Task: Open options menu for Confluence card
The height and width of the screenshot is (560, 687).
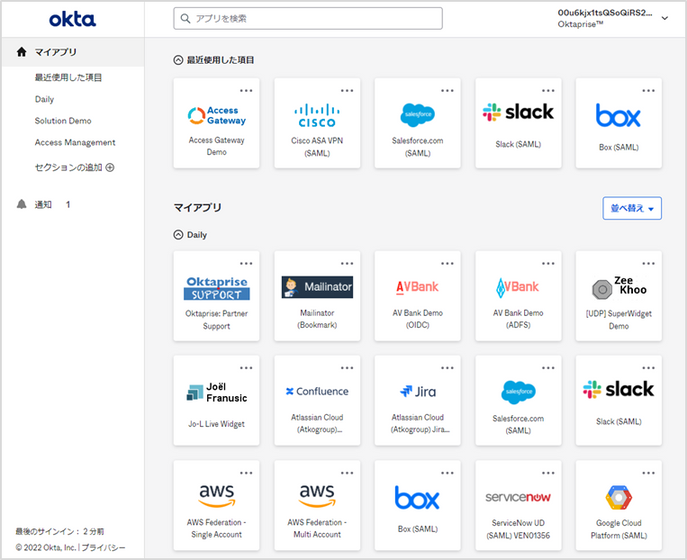Action: 347,368
